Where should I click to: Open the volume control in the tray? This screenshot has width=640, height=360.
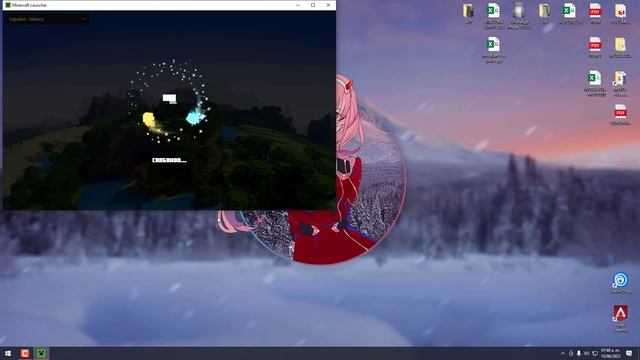coord(587,353)
